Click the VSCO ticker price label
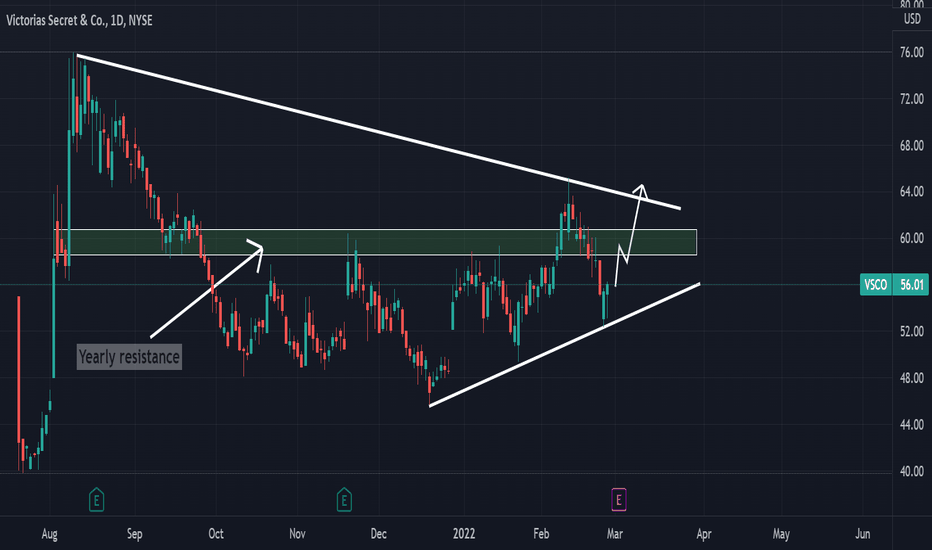Image resolution: width=932 pixels, height=550 pixels. coord(876,285)
